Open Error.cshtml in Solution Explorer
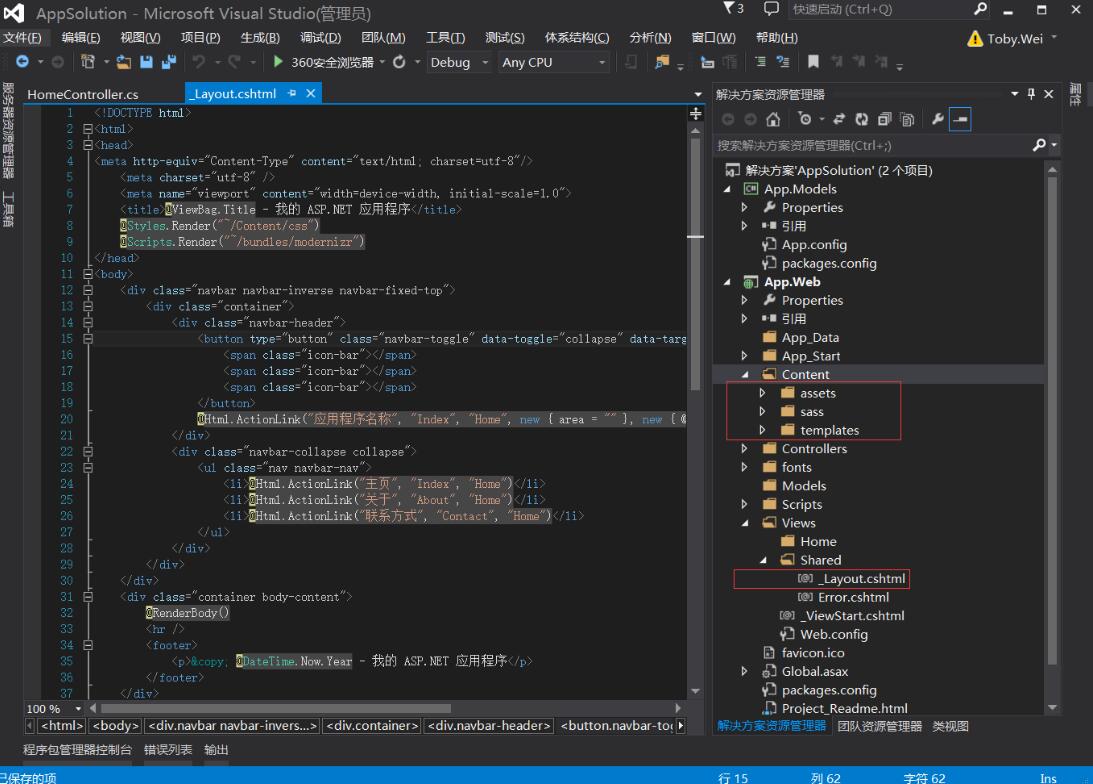Screen dimensions: 1093x784 [x=853, y=597]
